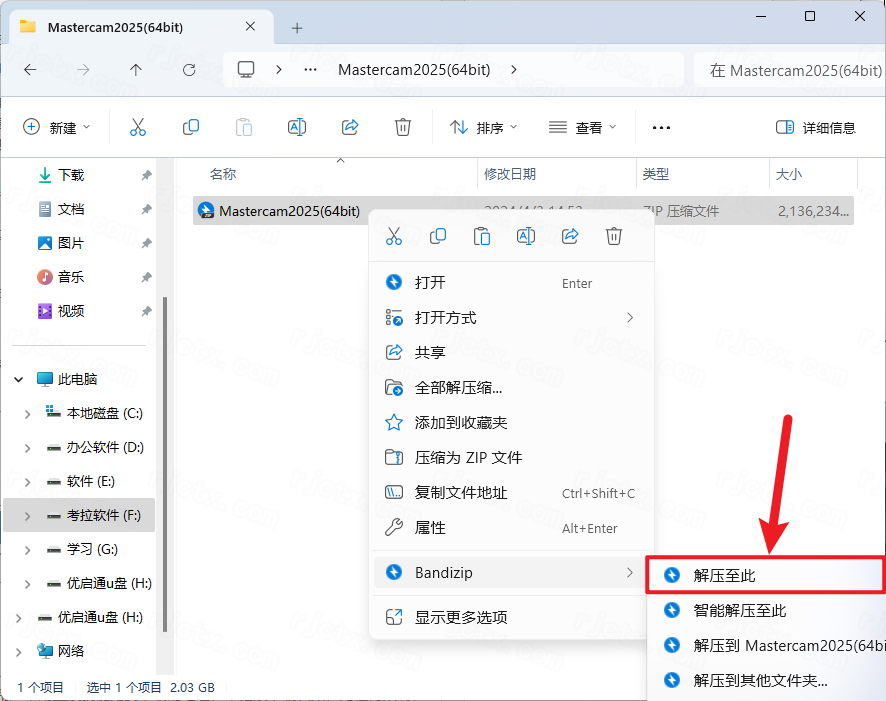This screenshot has height=701, width=886.
Task: Go up one folder level with the up arrow
Action: click(136, 69)
